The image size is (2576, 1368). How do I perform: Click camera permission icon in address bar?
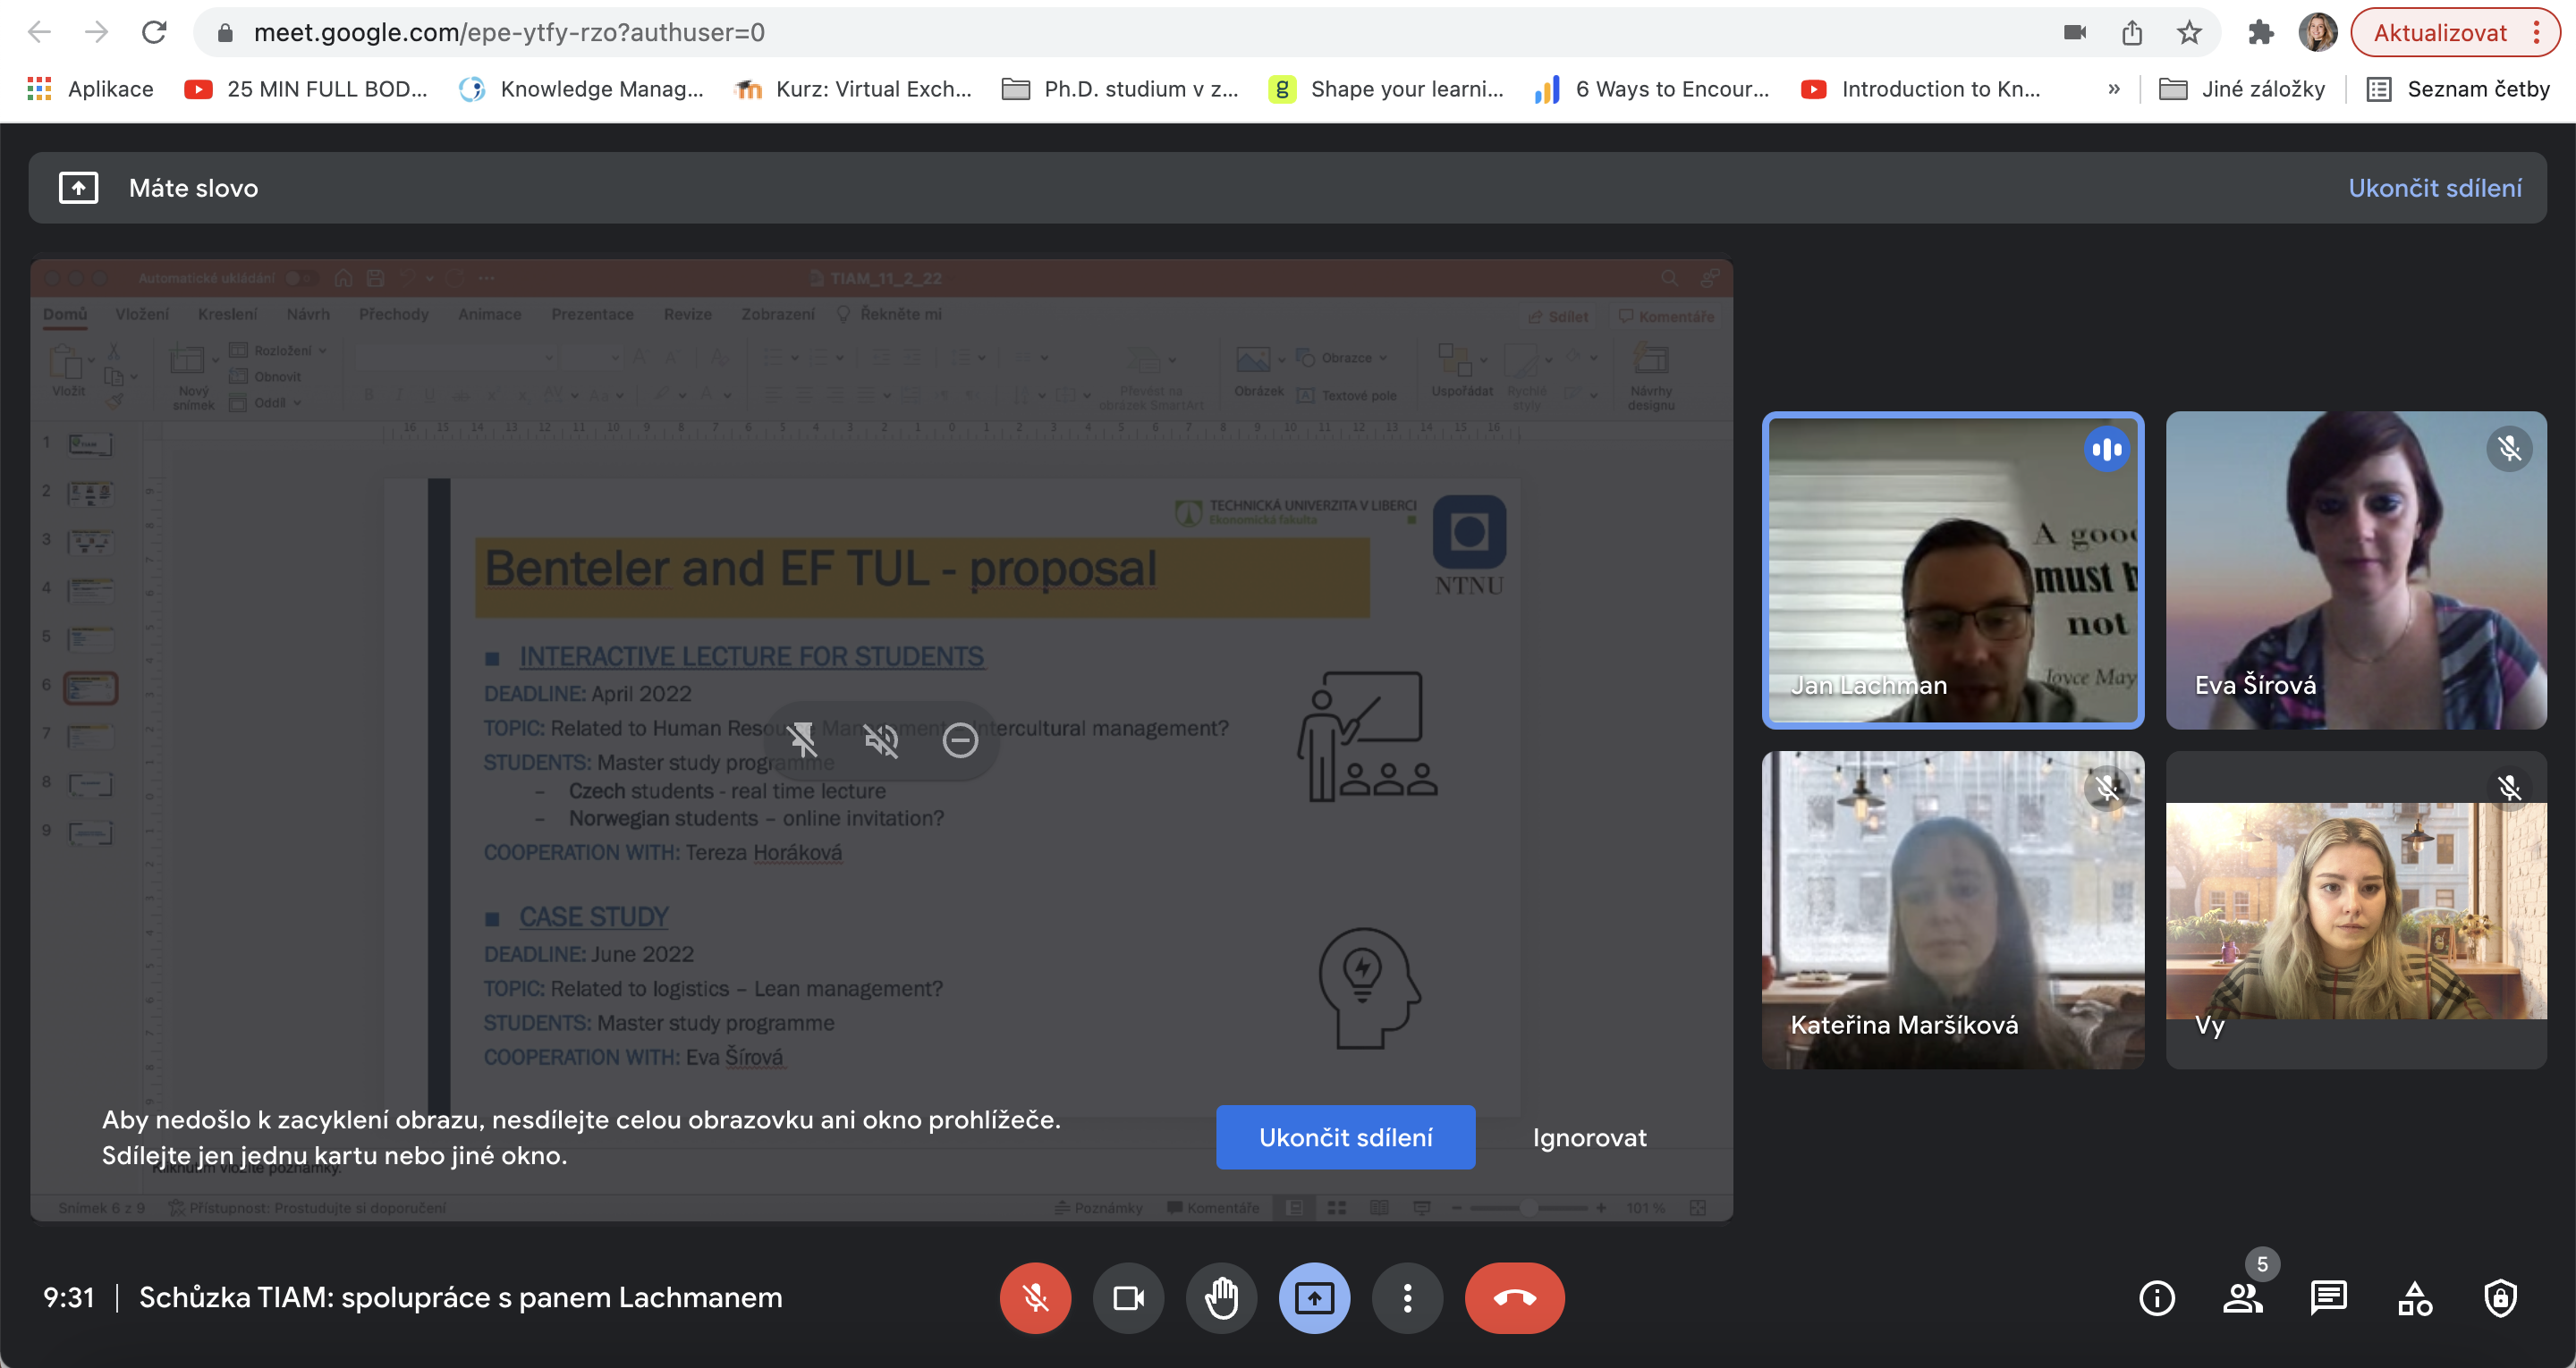(2074, 33)
